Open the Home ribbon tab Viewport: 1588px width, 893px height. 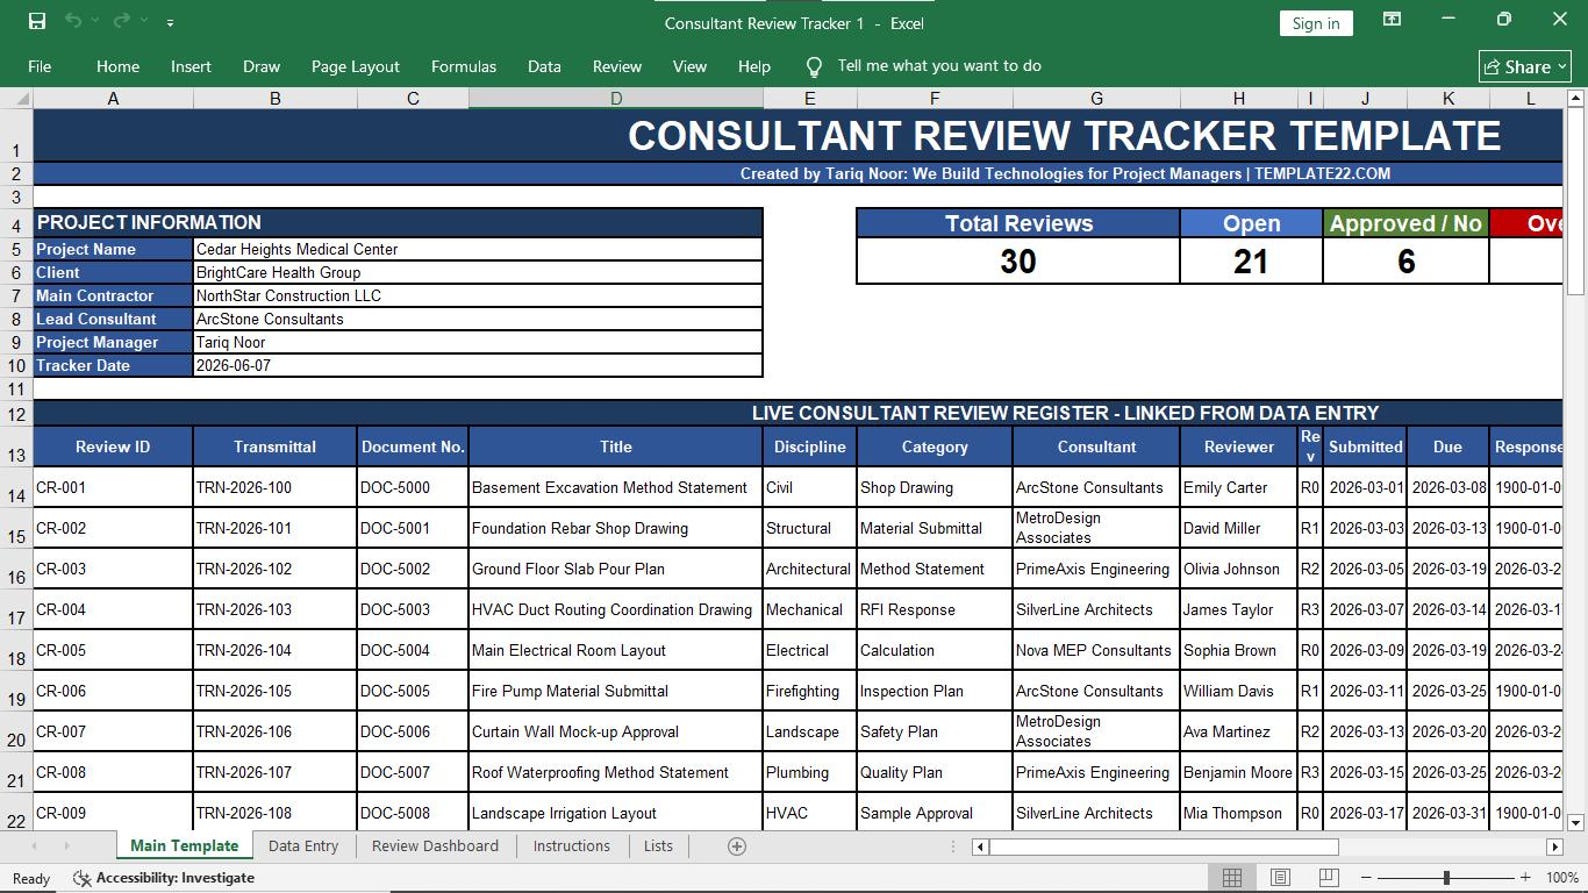(x=118, y=66)
